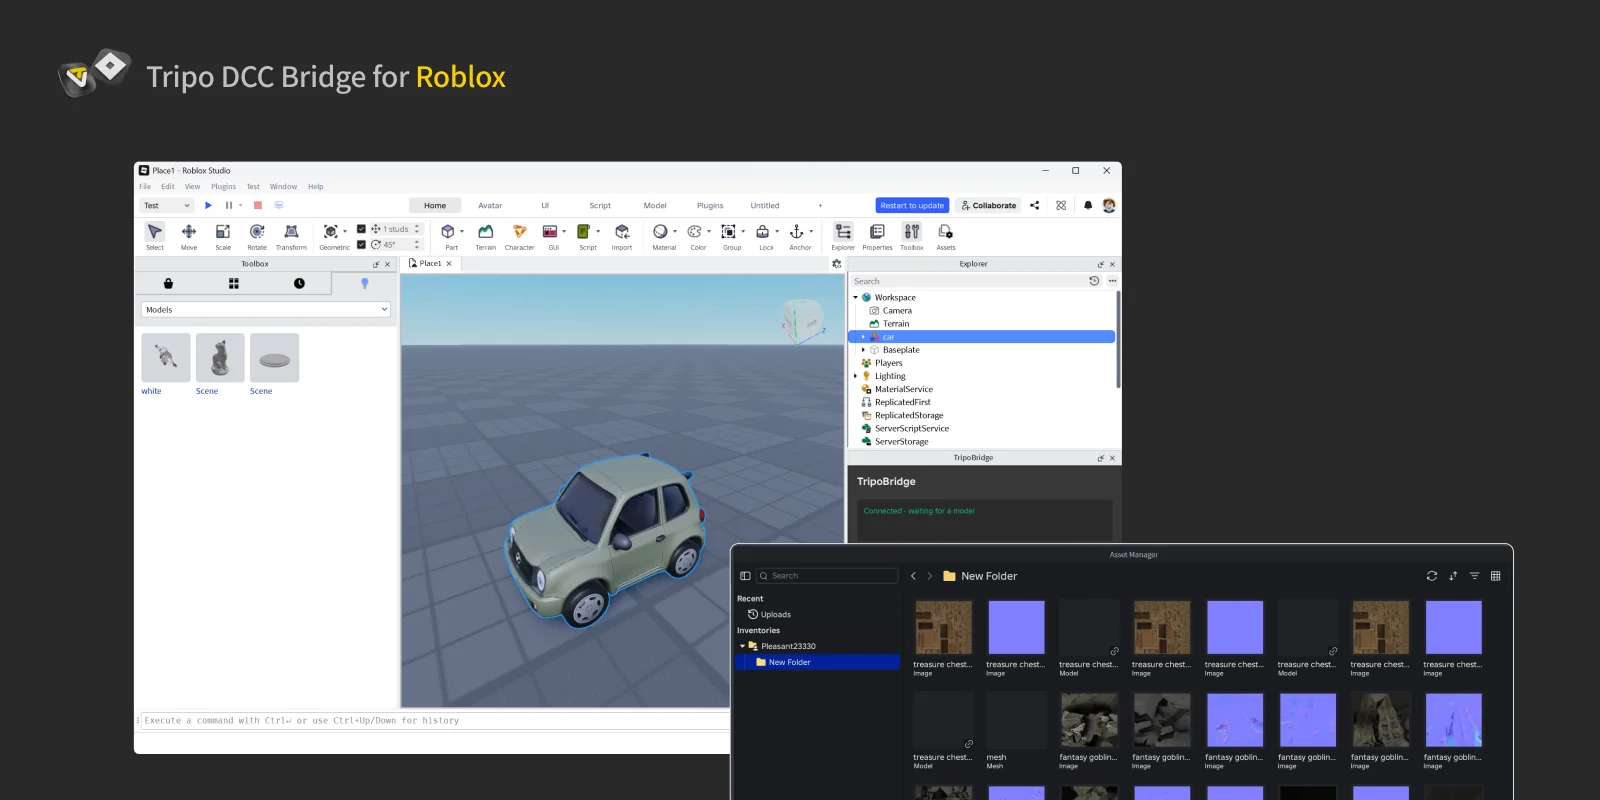Toggle the Asset Manager sidebar icon
The image size is (1600, 800).
tap(745, 576)
